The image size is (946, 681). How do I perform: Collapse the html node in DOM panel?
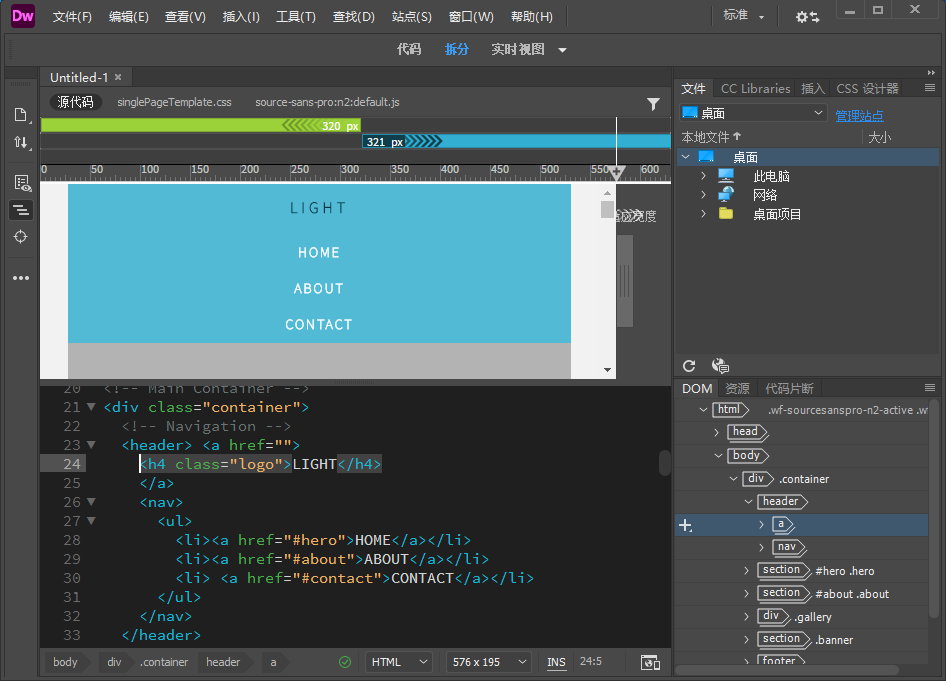pos(703,410)
